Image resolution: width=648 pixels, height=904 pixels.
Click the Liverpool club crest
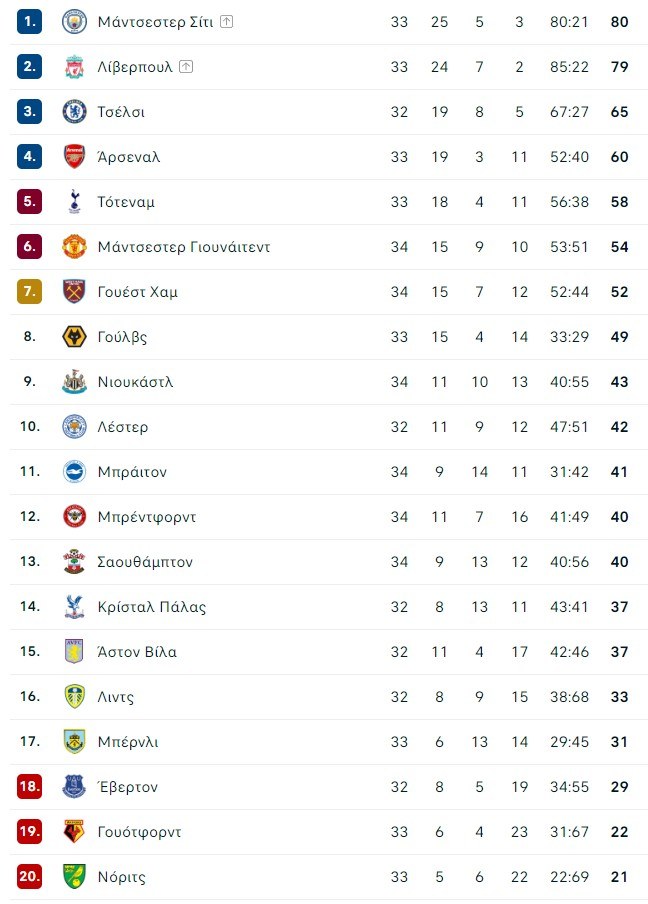tap(75, 67)
